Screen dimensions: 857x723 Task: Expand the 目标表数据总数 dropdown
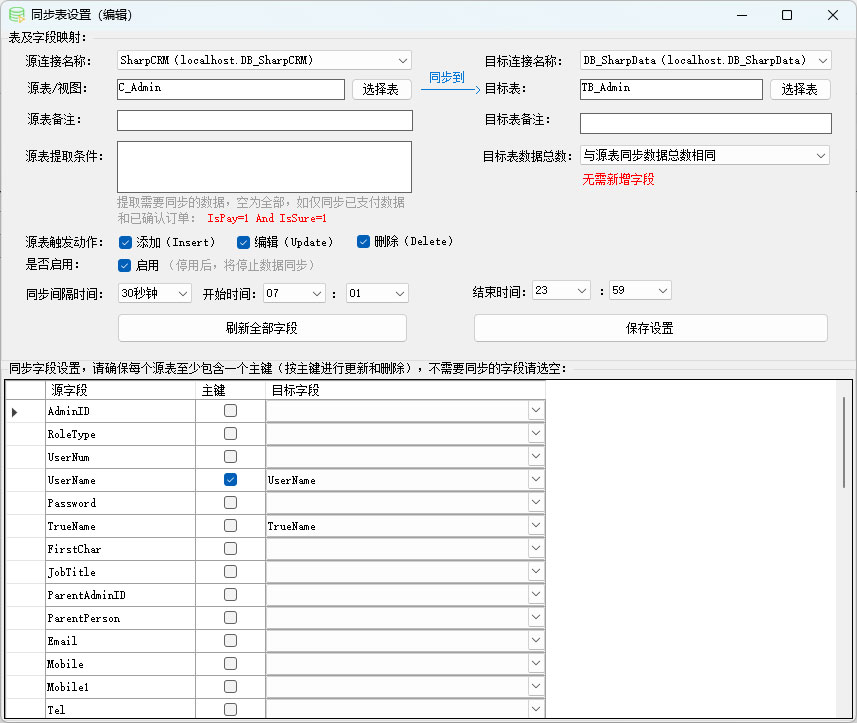click(x=820, y=156)
